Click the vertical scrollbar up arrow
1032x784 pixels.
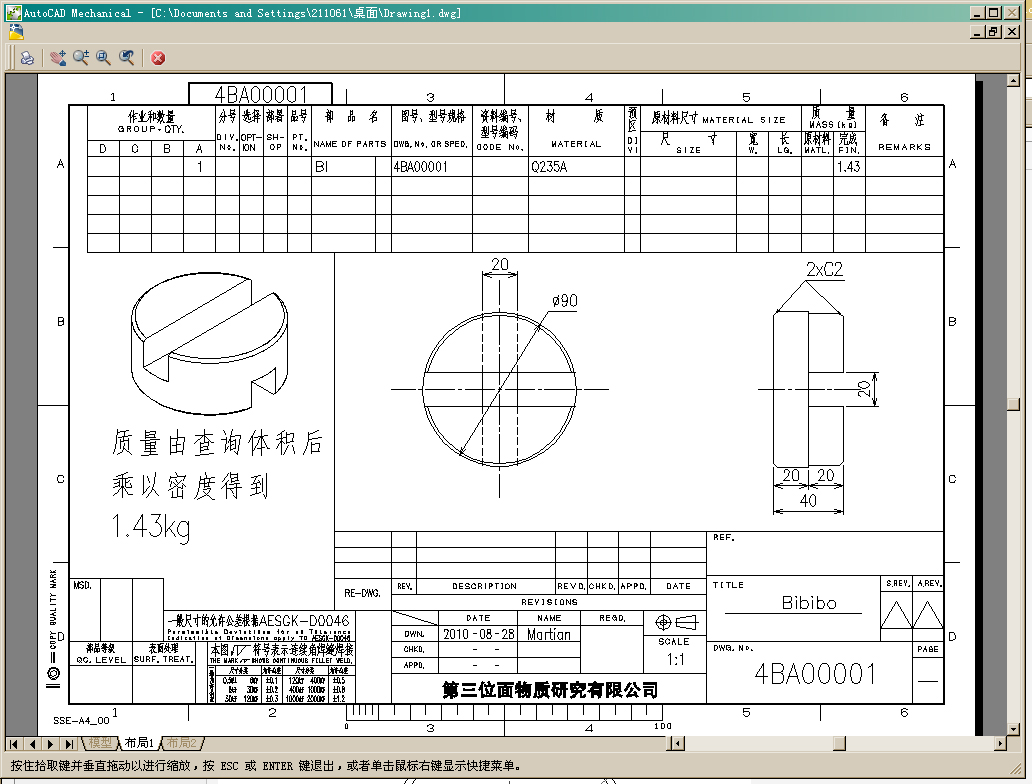click(1014, 80)
